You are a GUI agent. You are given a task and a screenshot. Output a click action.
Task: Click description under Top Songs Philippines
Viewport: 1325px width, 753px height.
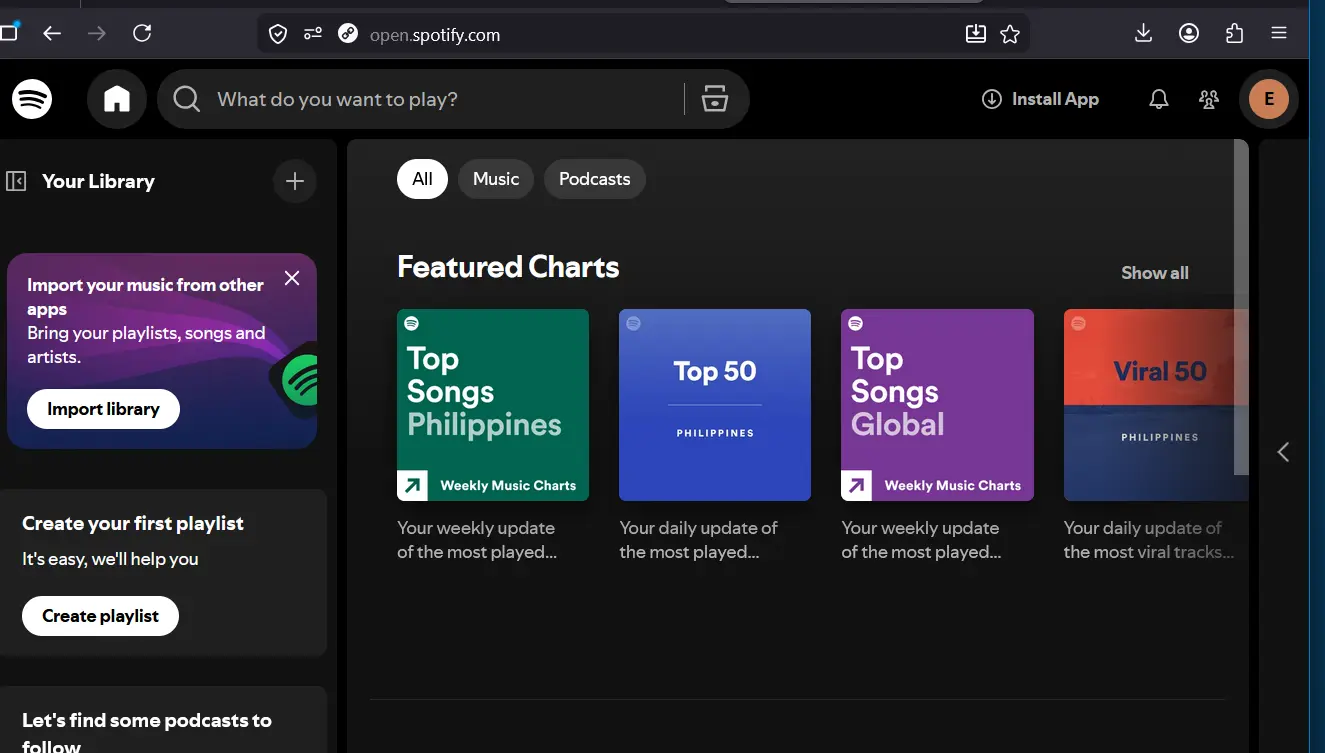click(x=477, y=540)
